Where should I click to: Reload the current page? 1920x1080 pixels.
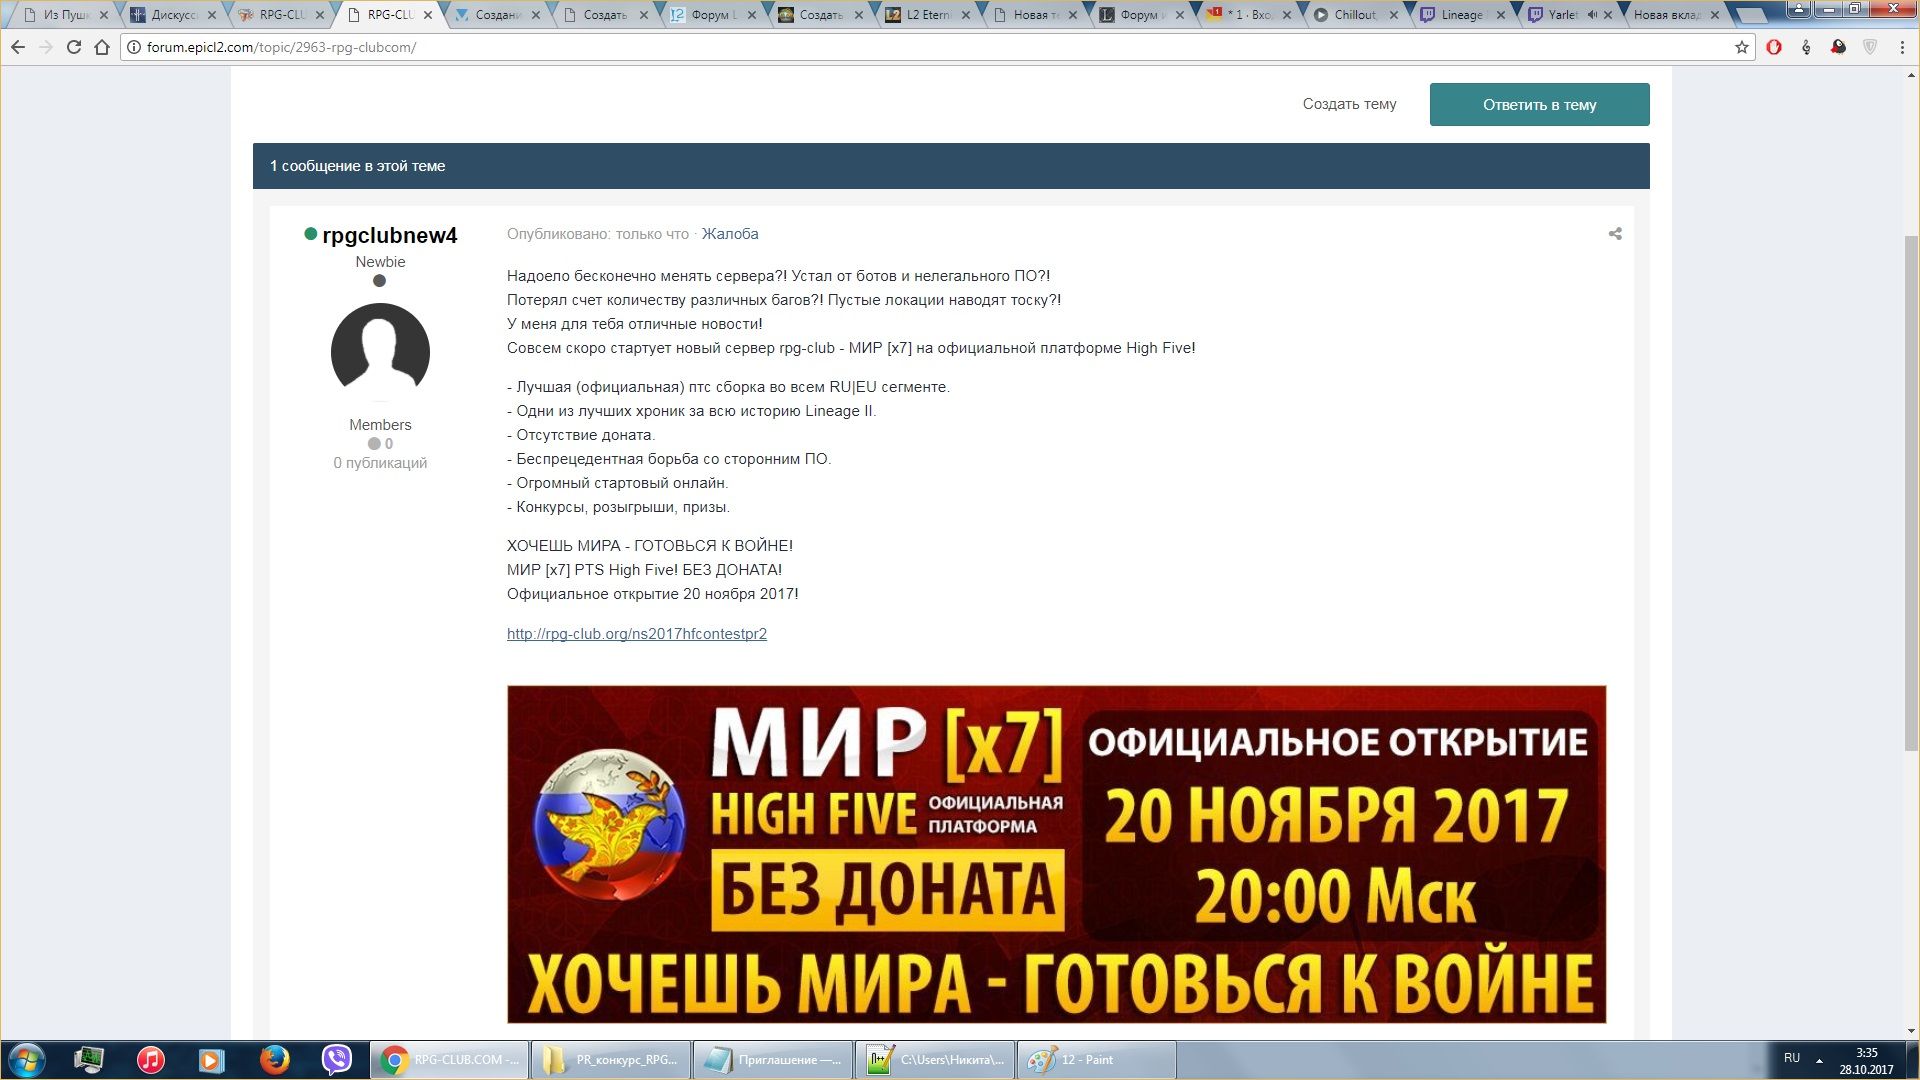tap(74, 47)
